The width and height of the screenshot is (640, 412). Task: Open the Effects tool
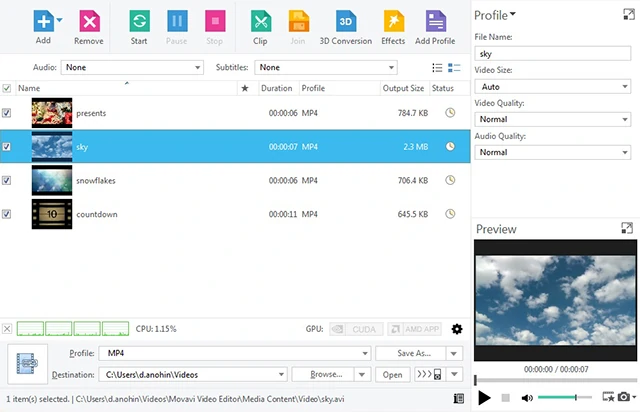pyautogui.click(x=393, y=26)
